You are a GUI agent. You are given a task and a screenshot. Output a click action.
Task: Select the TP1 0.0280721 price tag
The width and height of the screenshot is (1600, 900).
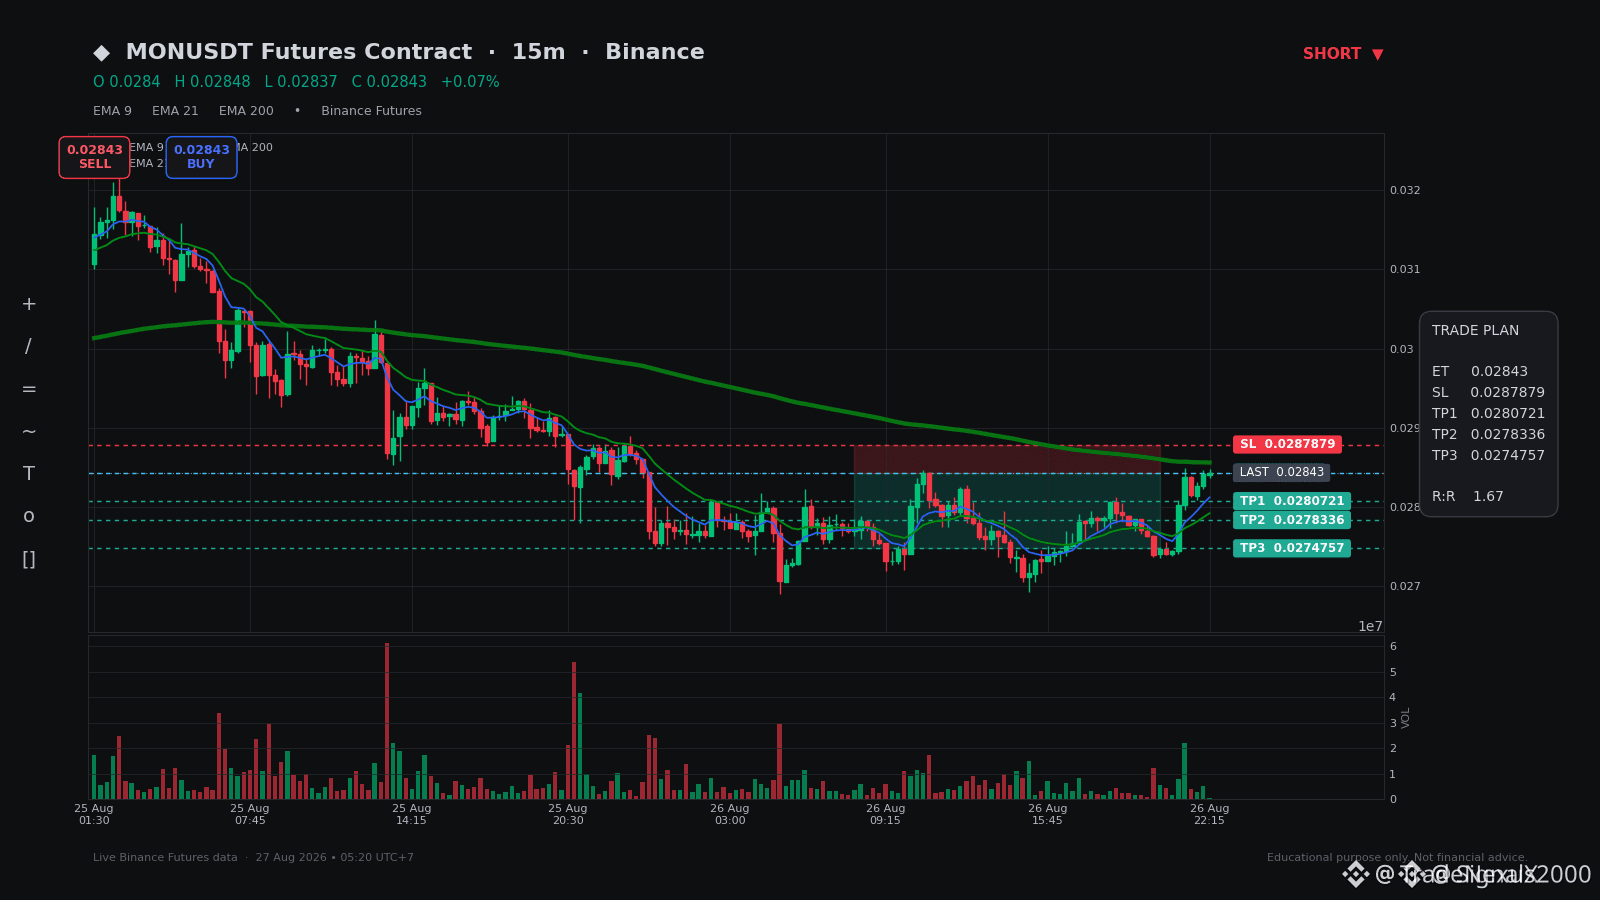1292,501
